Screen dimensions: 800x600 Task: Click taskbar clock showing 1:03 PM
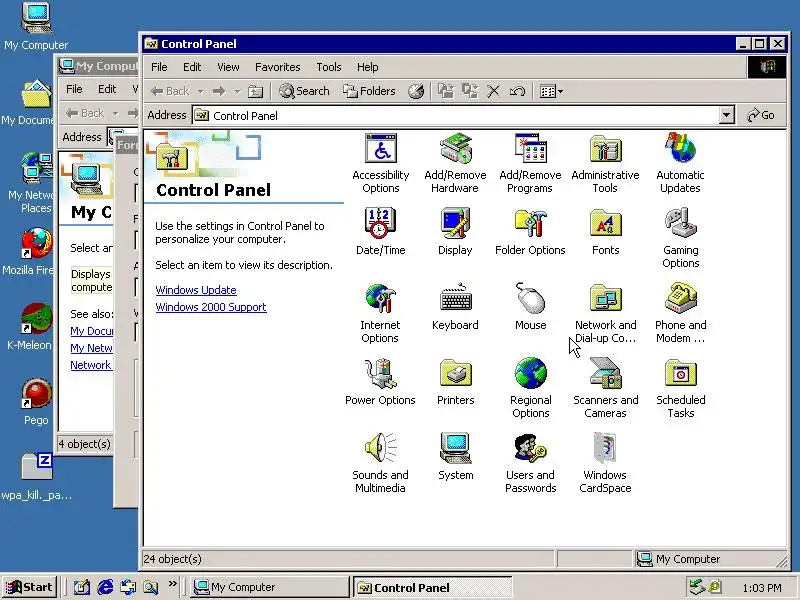pyautogui.click(x=762, y=588)
